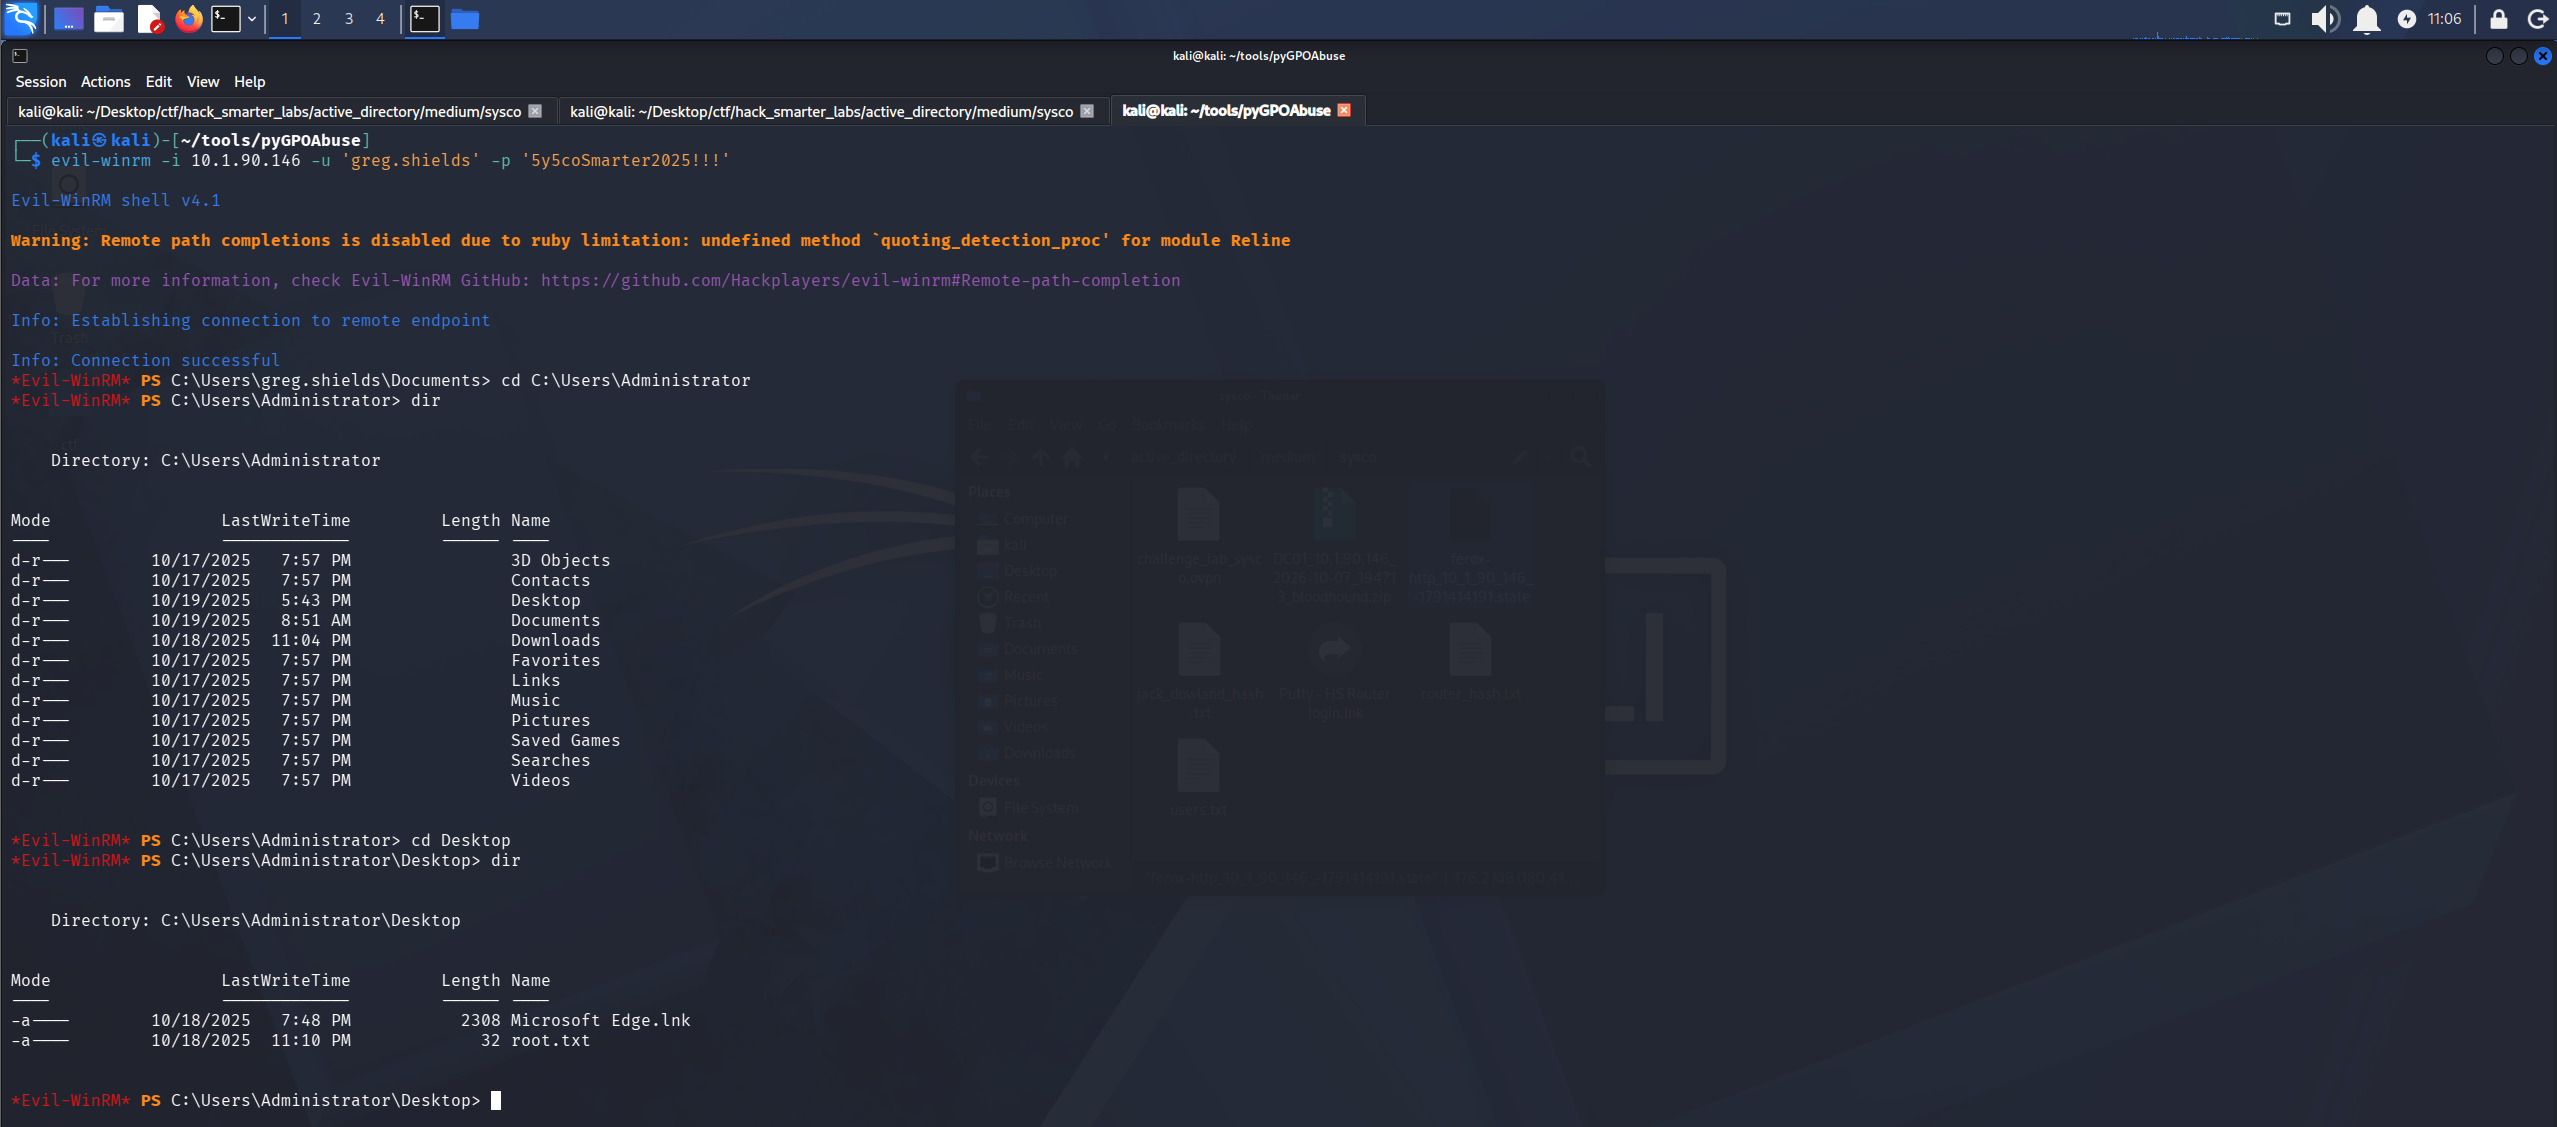Viewport: 2557px width, 1127px height.
Task: Maximize the terminal window
Action: (x=2518, y=56)
